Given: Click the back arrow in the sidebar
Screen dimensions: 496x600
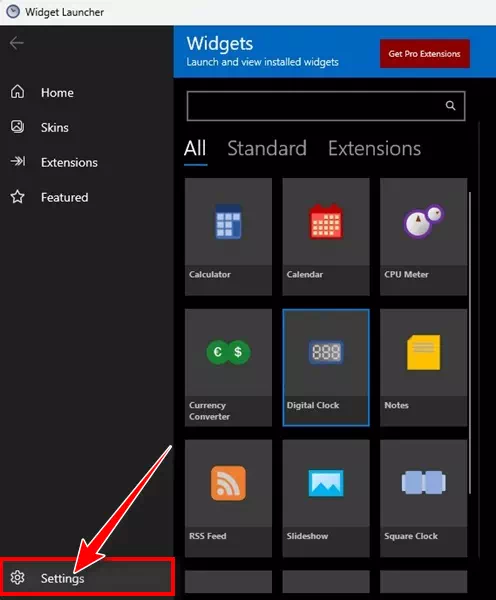Looking at the screenshot, I should coord(16,43).
